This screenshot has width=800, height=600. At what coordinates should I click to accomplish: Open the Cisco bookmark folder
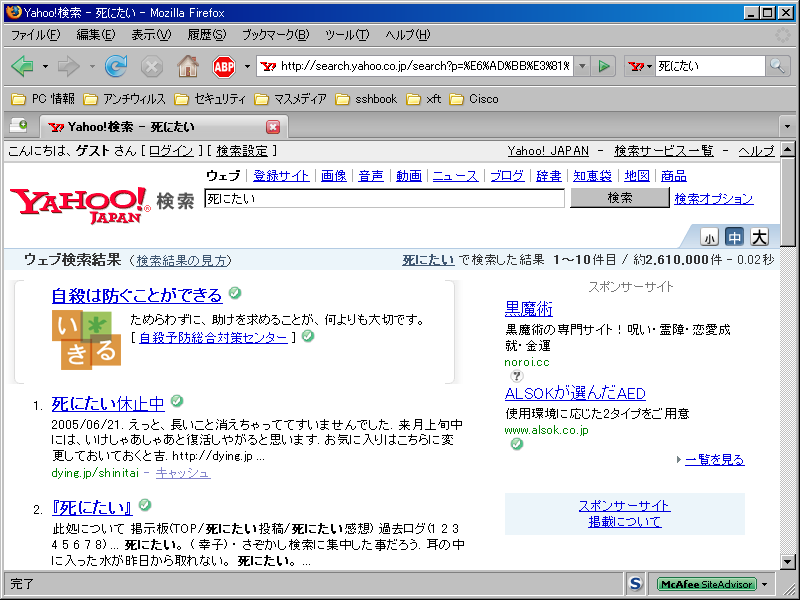(x=474, y=99)
